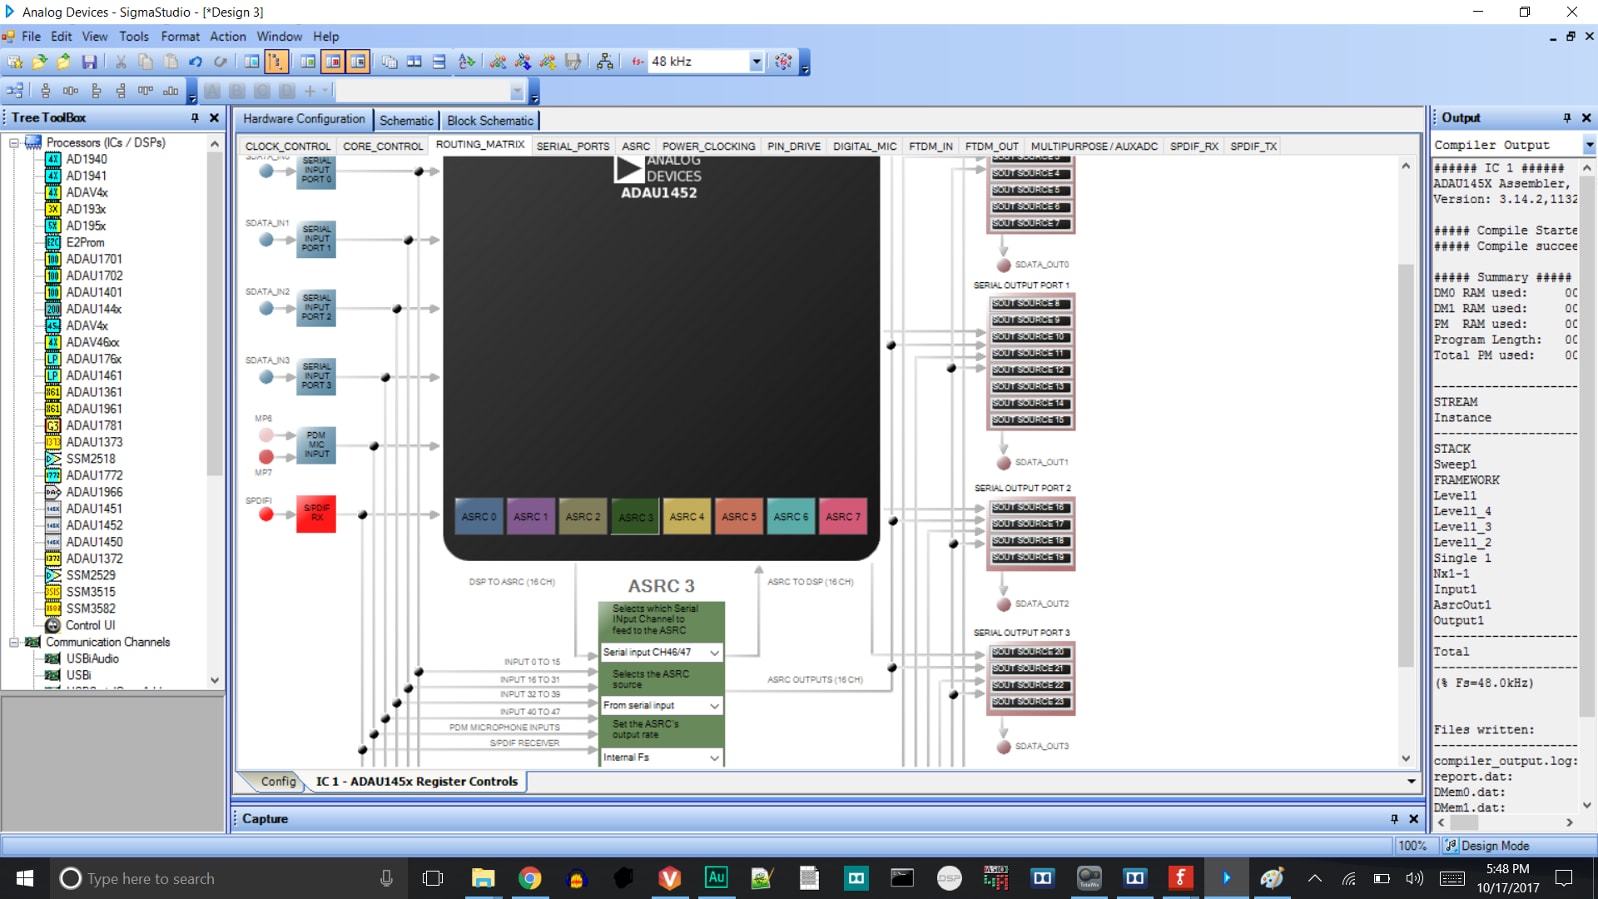Switch to the Block Schematic tab
The width and height of the screenshot is (1598, 899).
pyautogui.click(x=490, y=120)
